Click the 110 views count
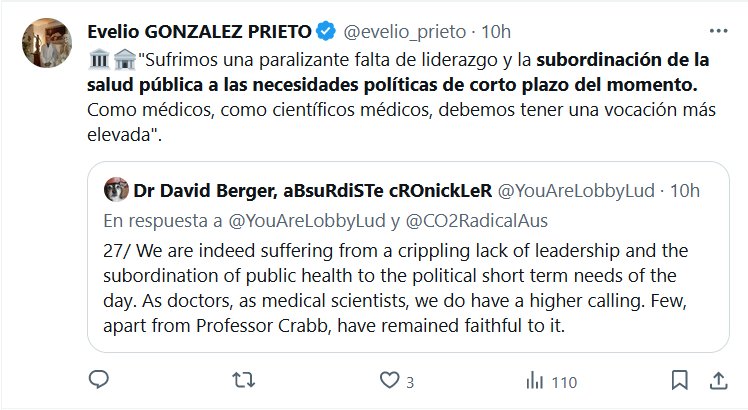Viewport: 748px width, 410px height. (x=564, y=382)
